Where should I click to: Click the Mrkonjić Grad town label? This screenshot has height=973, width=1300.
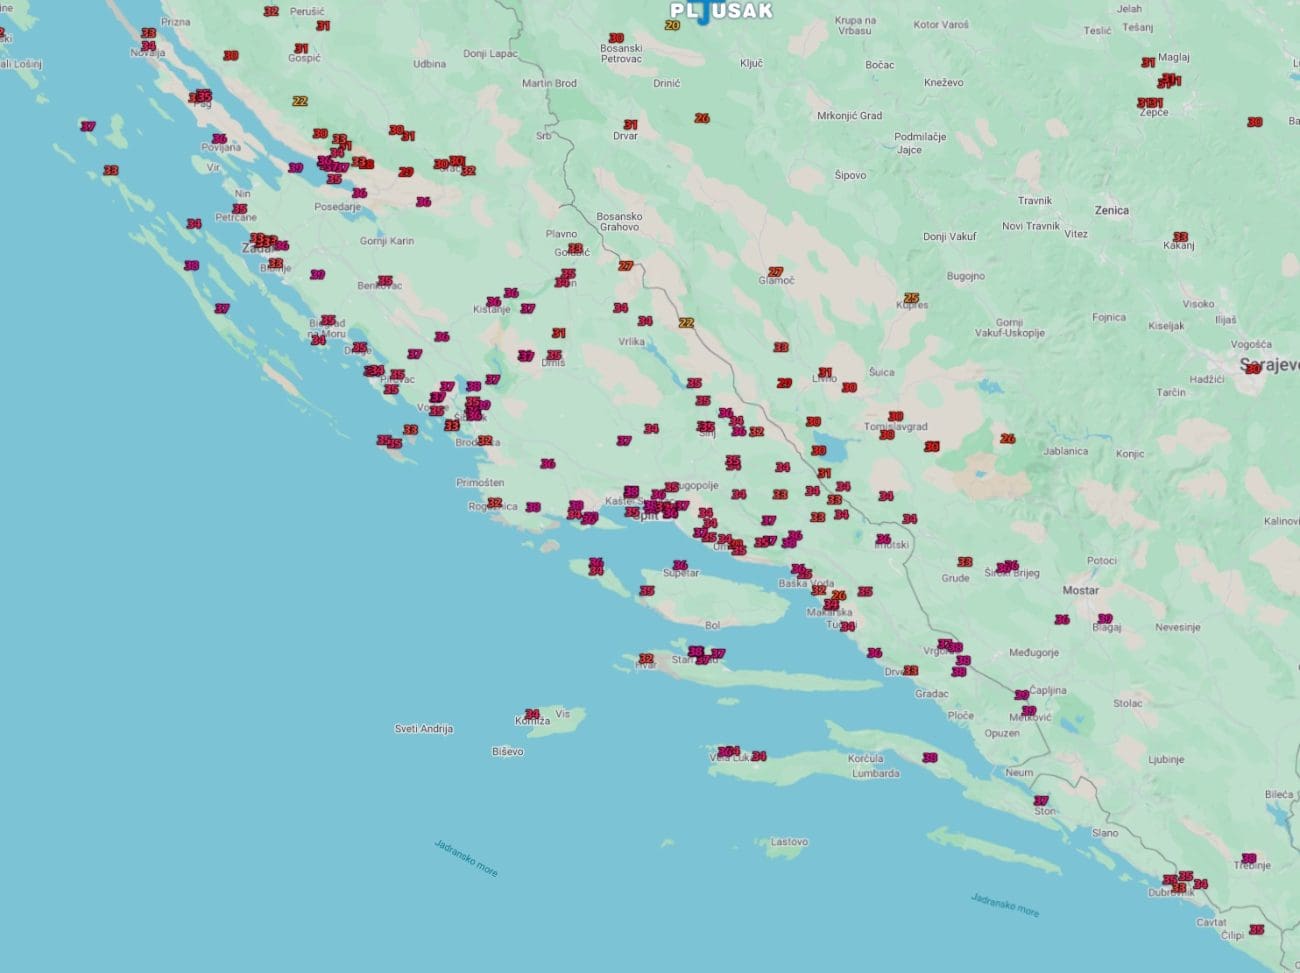849,116
